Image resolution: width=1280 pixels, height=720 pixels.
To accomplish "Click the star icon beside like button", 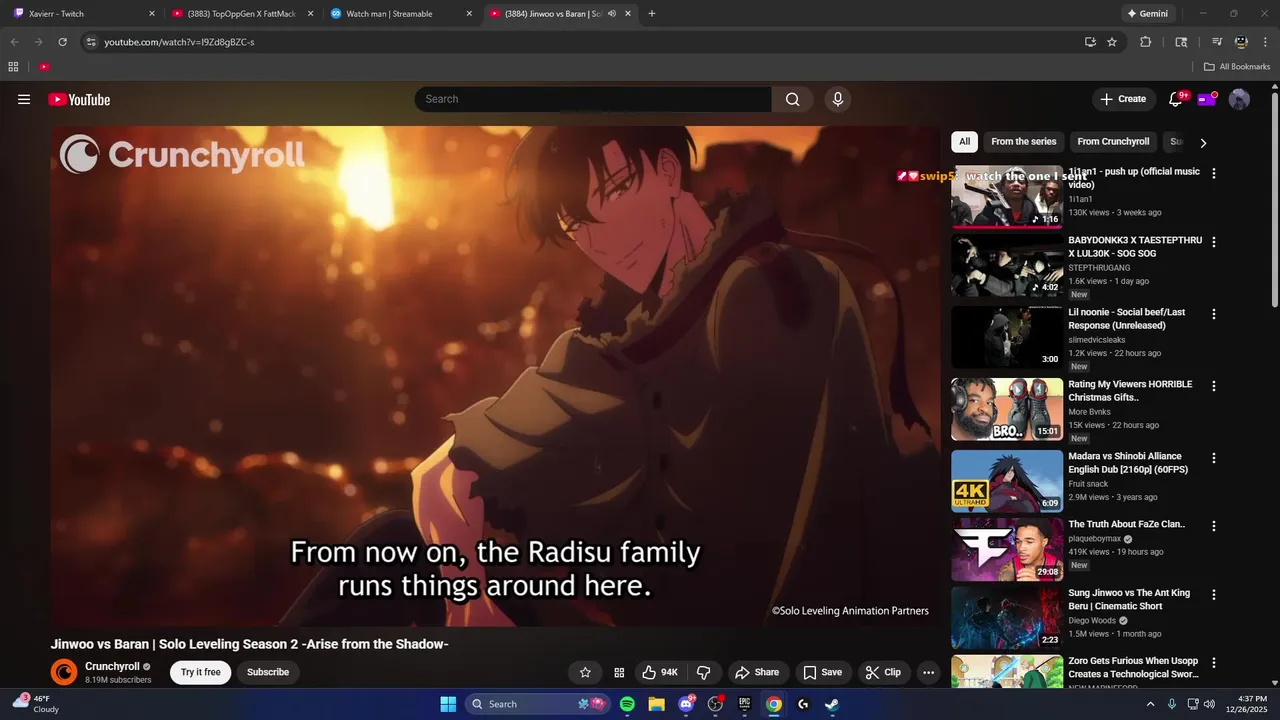I will 585,672.
